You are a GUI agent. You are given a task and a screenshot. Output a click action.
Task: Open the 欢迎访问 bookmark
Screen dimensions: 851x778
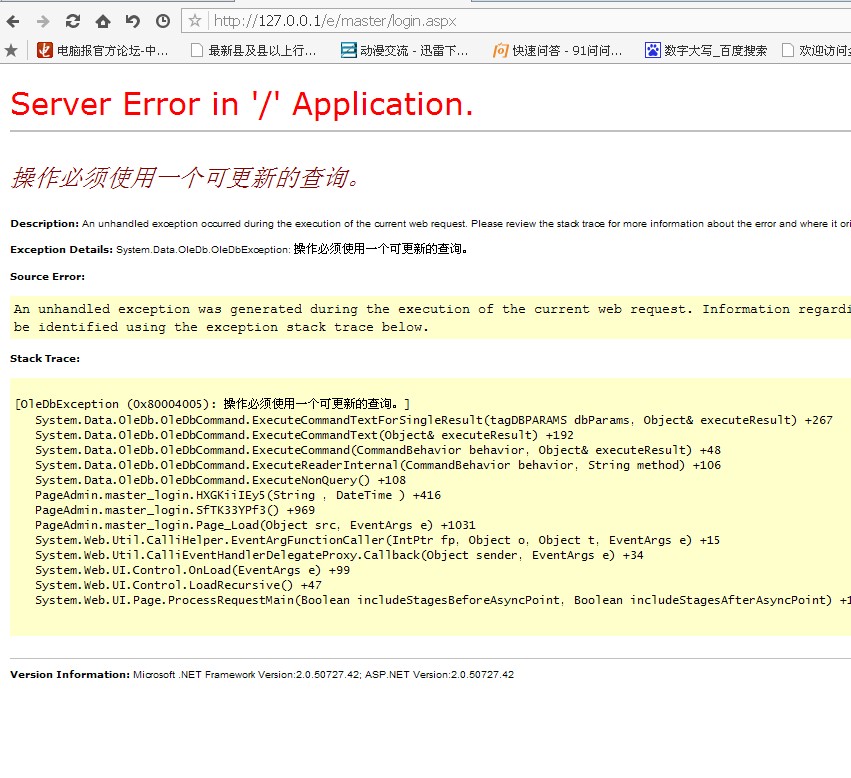pos(815,50)
